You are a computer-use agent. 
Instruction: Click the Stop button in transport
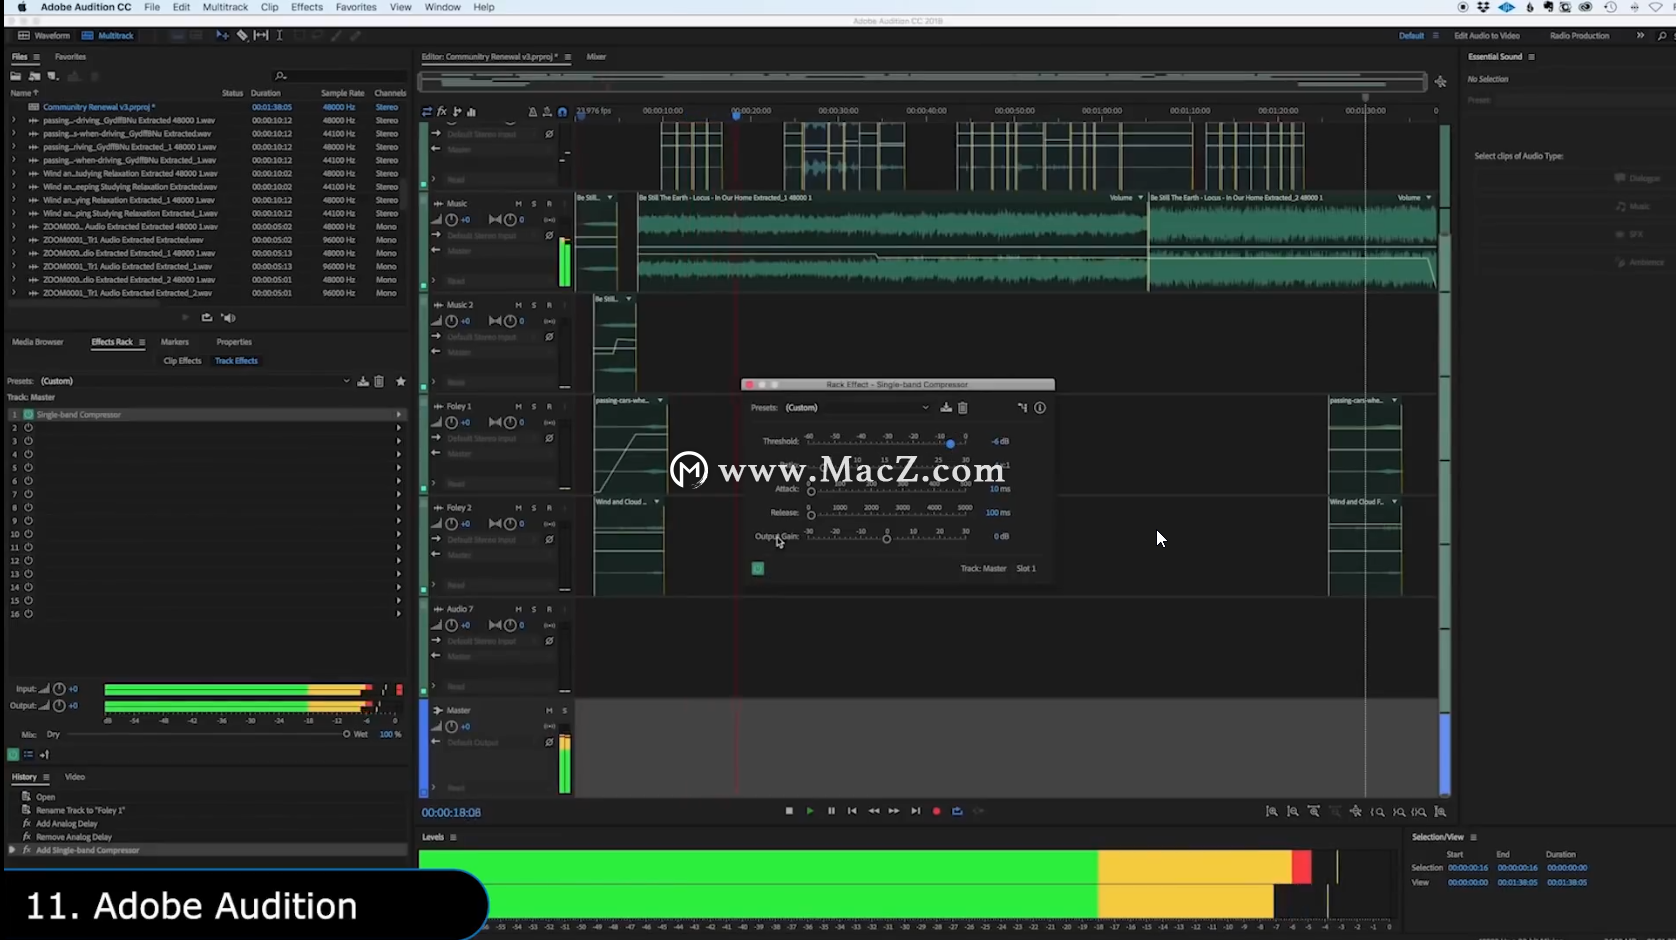click(x=789, y=811)
